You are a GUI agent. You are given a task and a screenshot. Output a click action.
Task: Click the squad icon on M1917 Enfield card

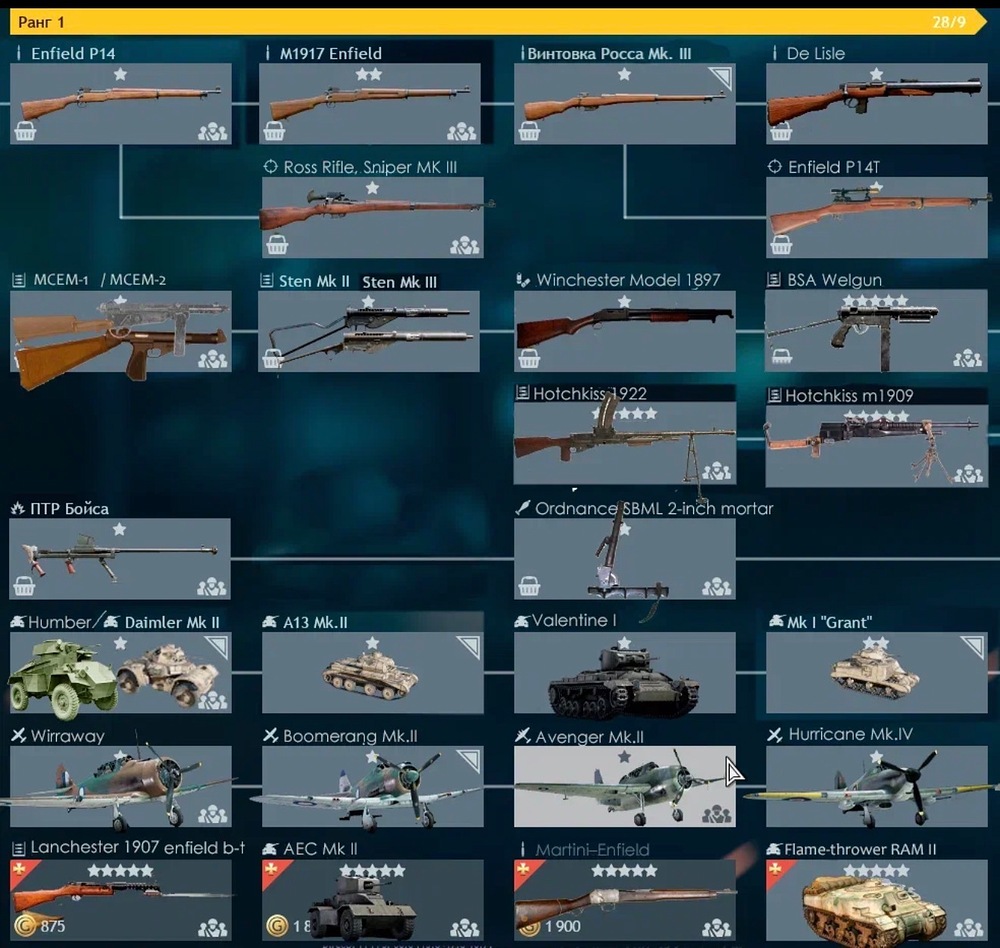pyautogui.click(x=462, y=132)
